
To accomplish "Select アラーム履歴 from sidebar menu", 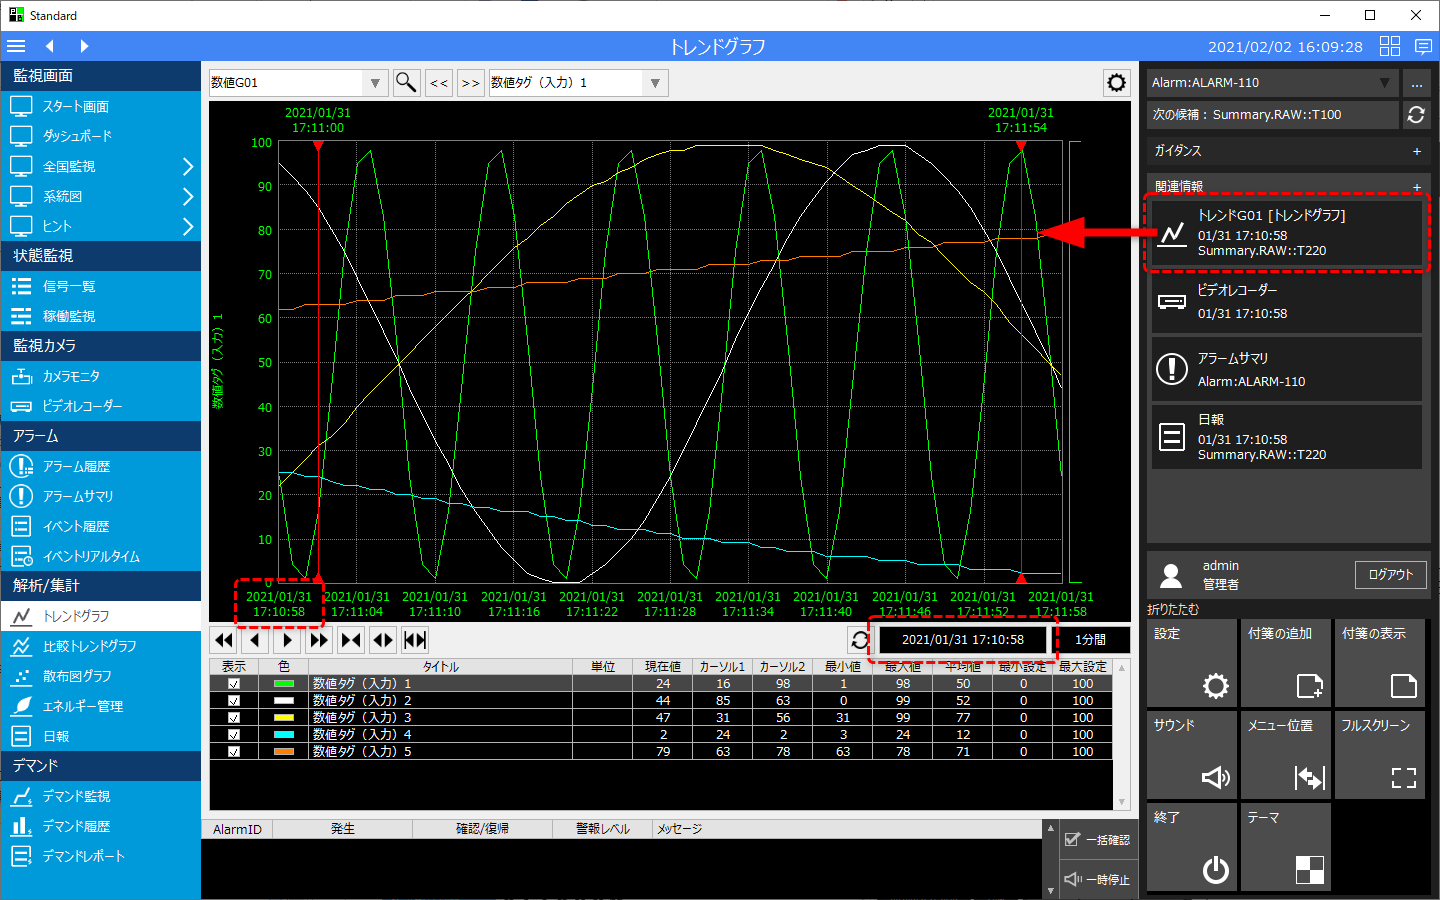I will [x=76, y=466].
